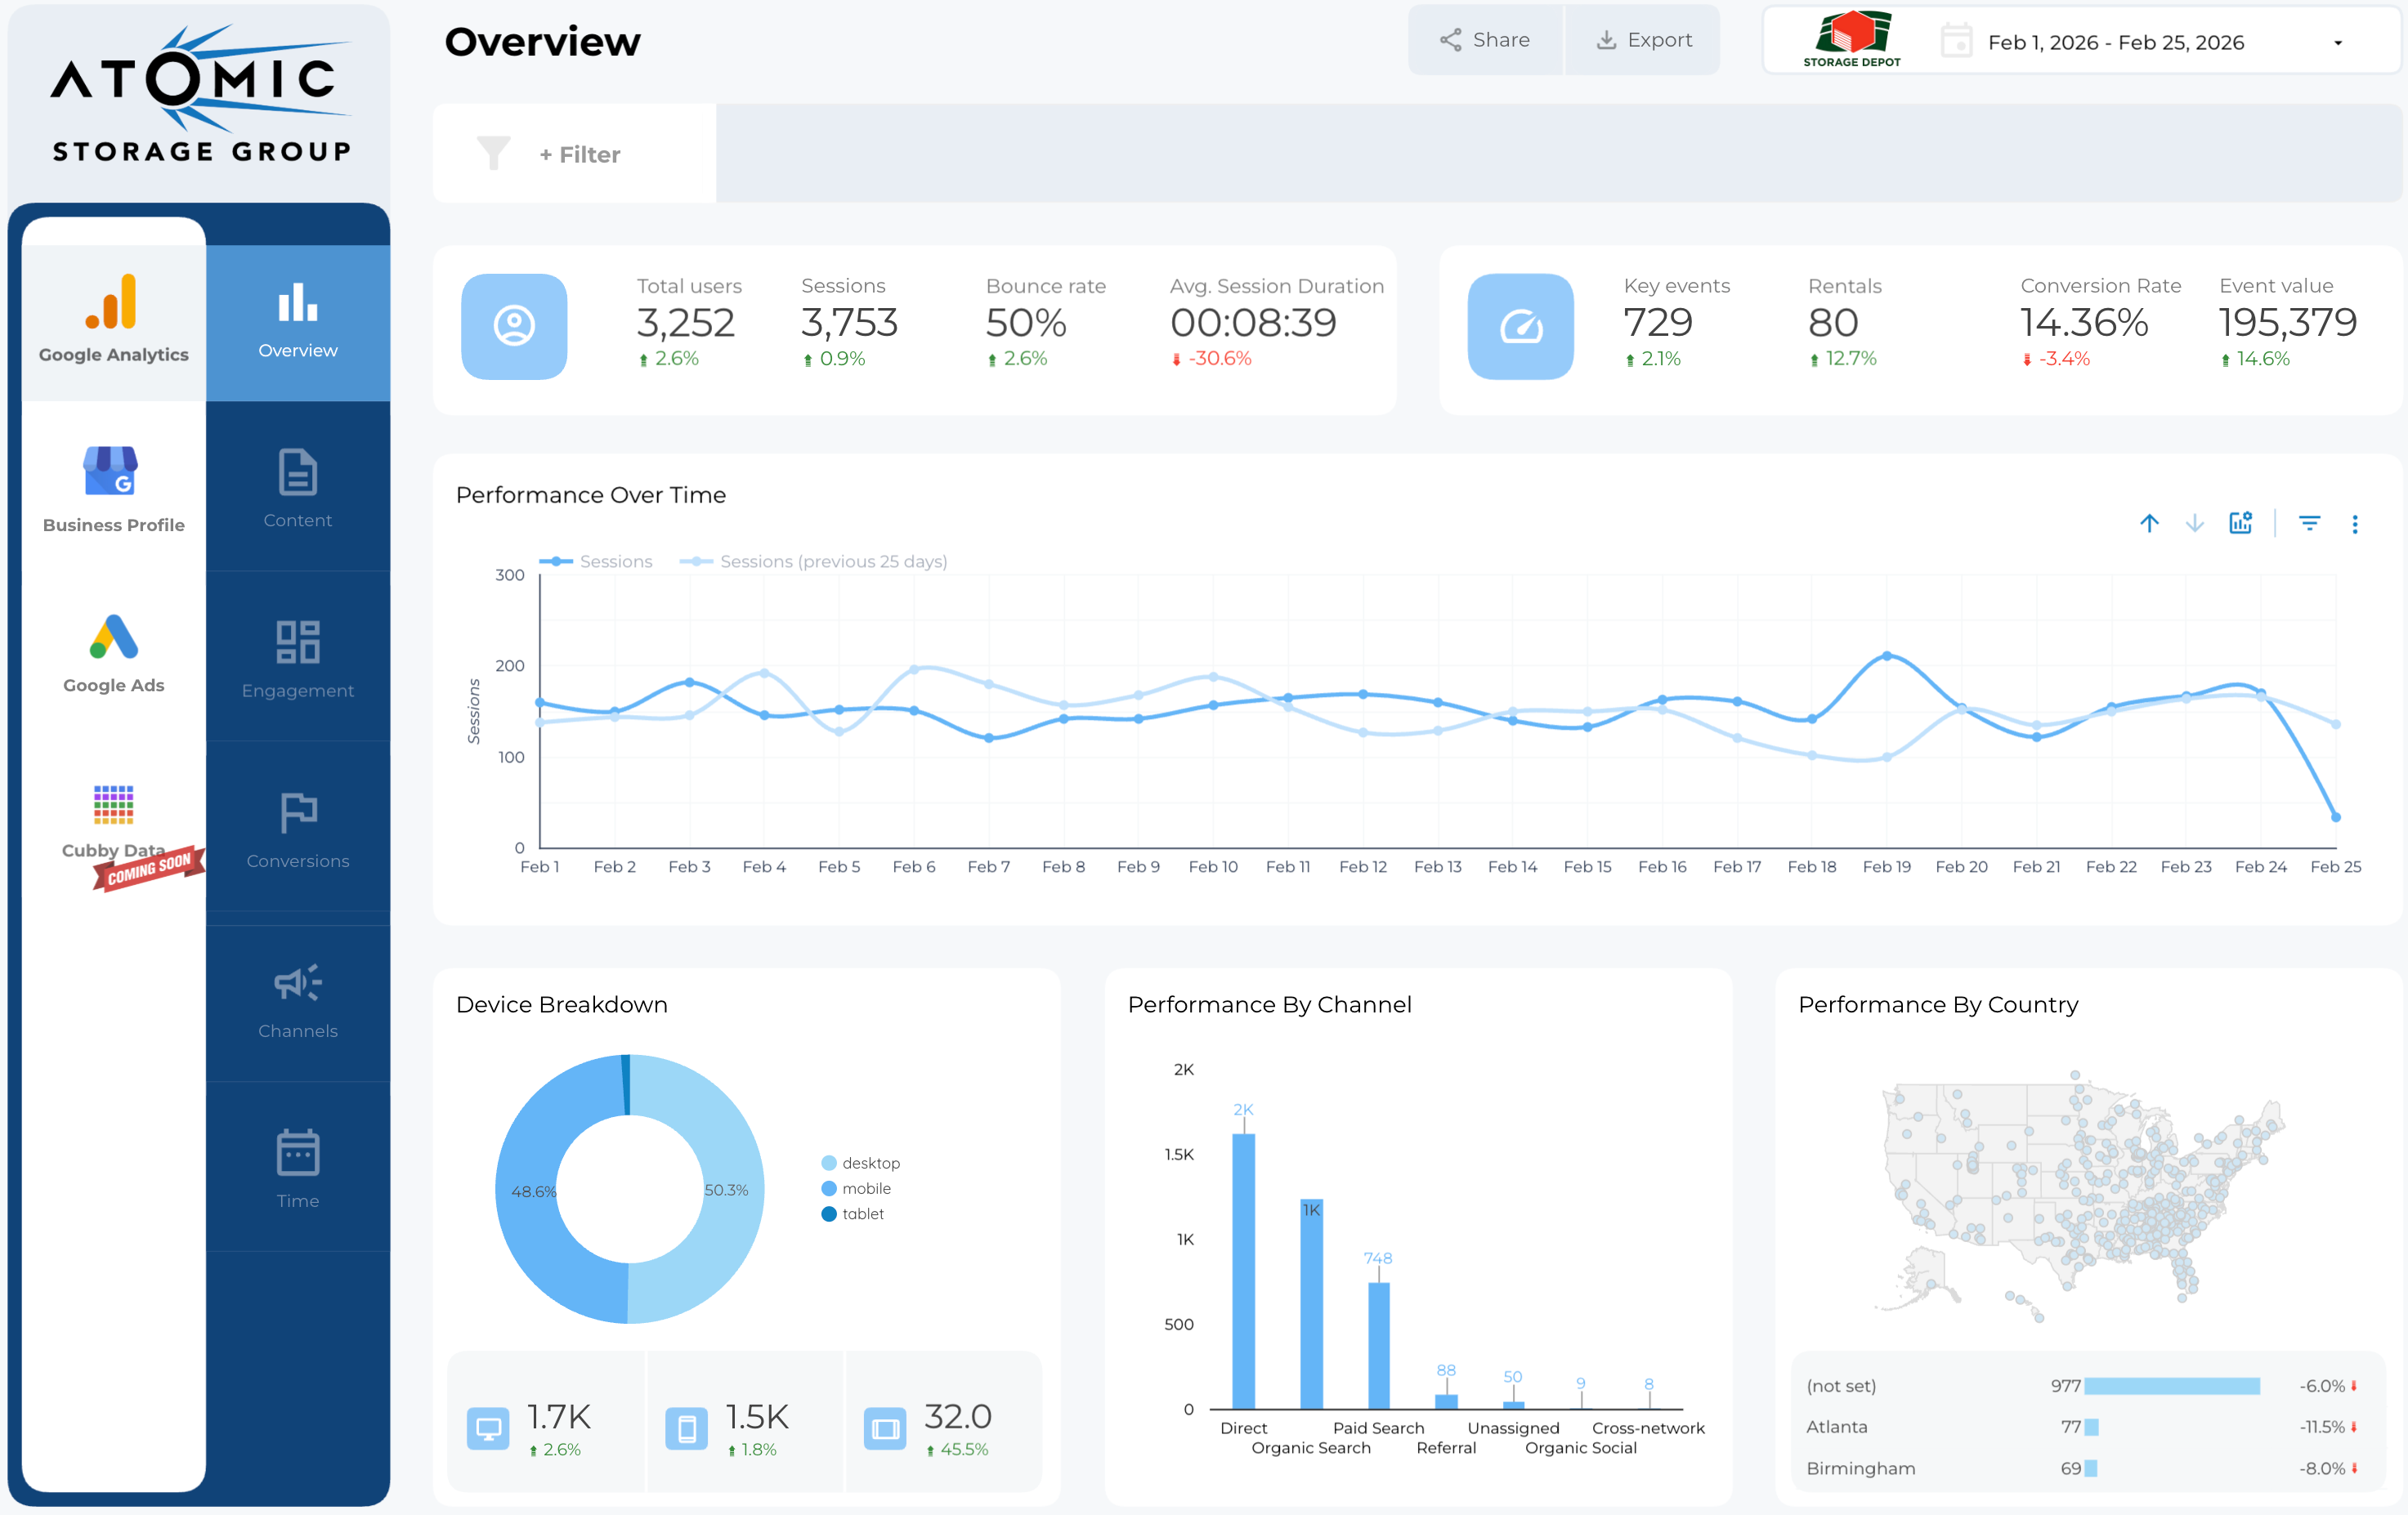This screenshot has height=1515, width=2408.
Task: Click the calendar icon beside date range
Action: click(x=1955, y=42)
